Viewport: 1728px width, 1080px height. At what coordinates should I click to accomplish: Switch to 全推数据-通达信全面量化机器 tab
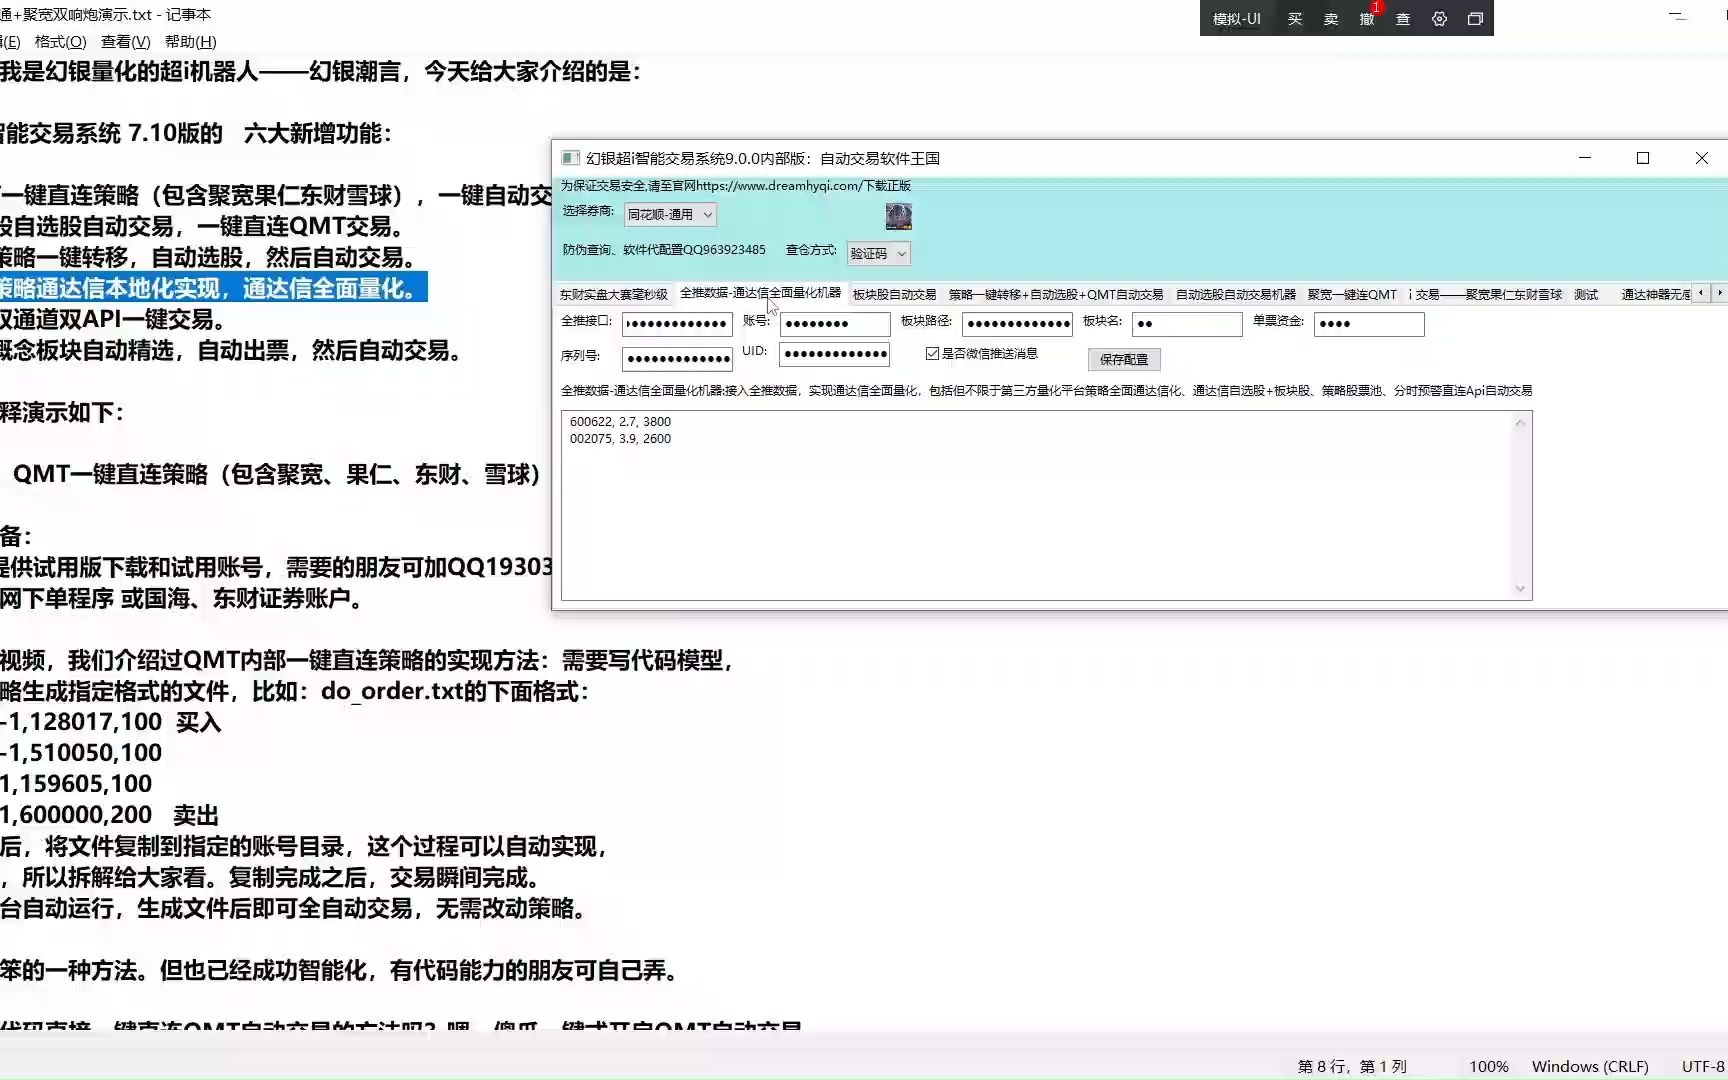[760, 293]
